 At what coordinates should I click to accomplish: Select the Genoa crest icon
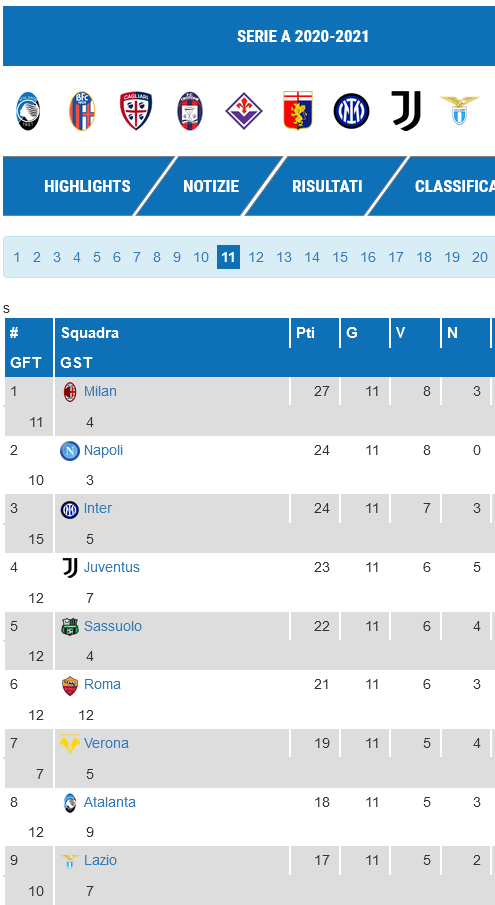pyautogui.click(x=298, y=110)
